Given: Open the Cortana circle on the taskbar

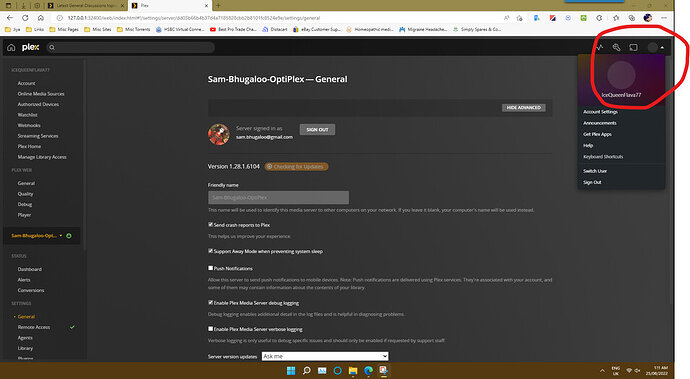Looking at the screenshot, I should [338, 371].
